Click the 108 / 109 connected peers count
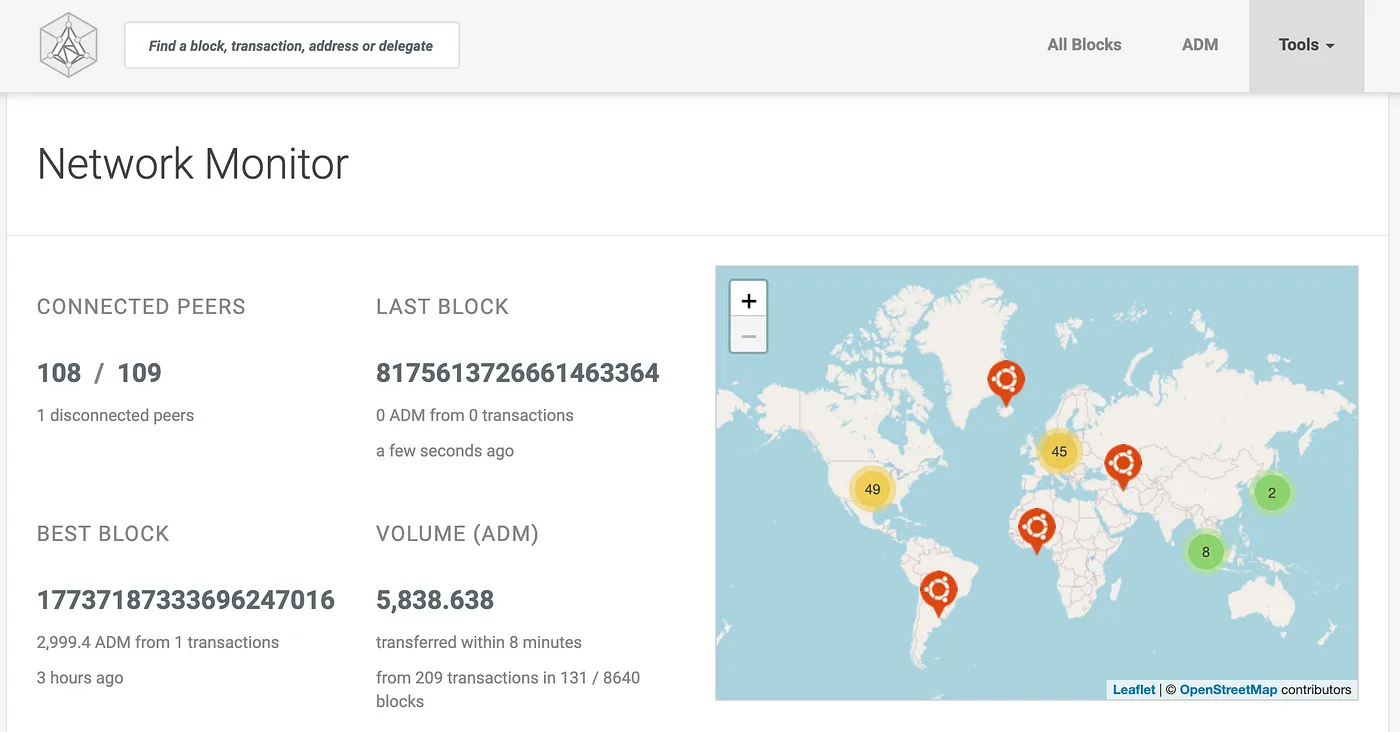 pos(99,373)
